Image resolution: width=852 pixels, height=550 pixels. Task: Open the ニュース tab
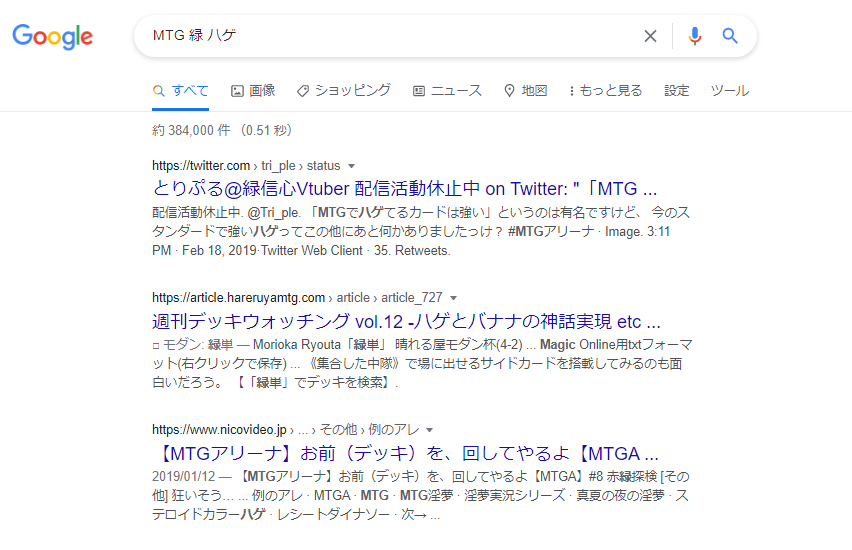point(447,91)
